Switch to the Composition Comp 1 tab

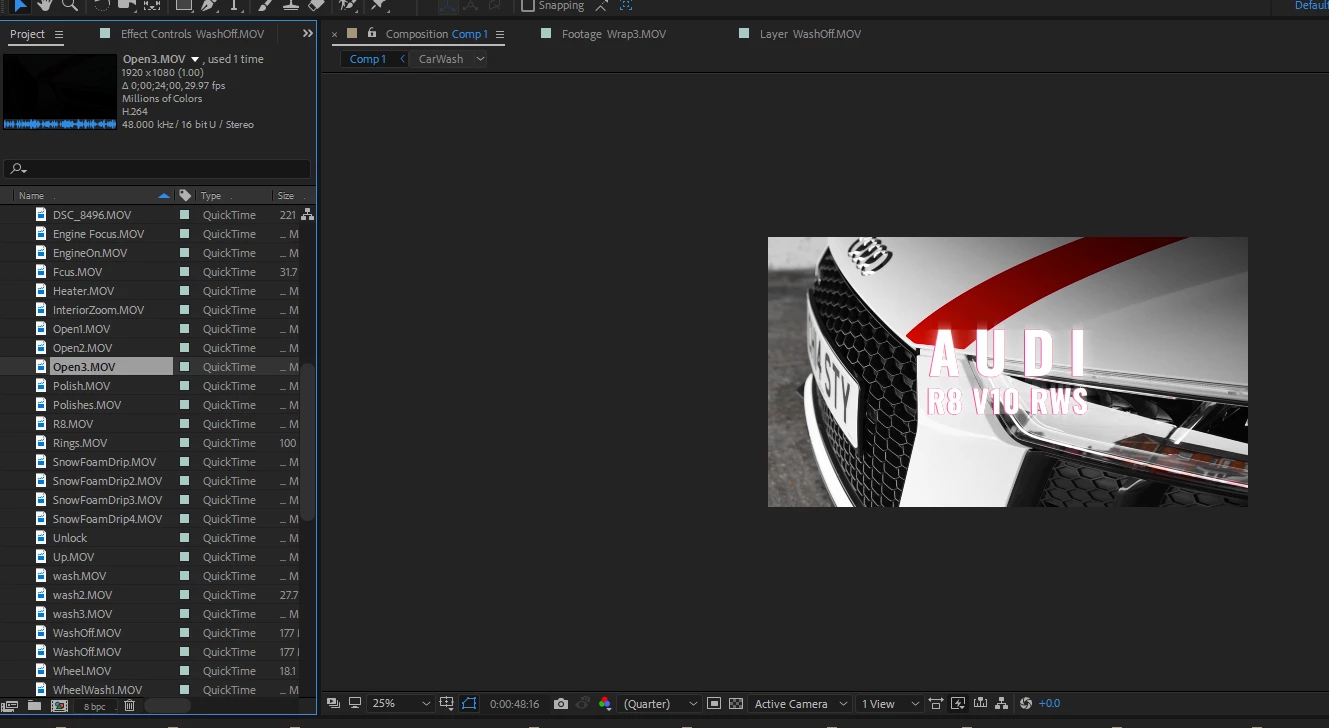click(x=437, y=34)
